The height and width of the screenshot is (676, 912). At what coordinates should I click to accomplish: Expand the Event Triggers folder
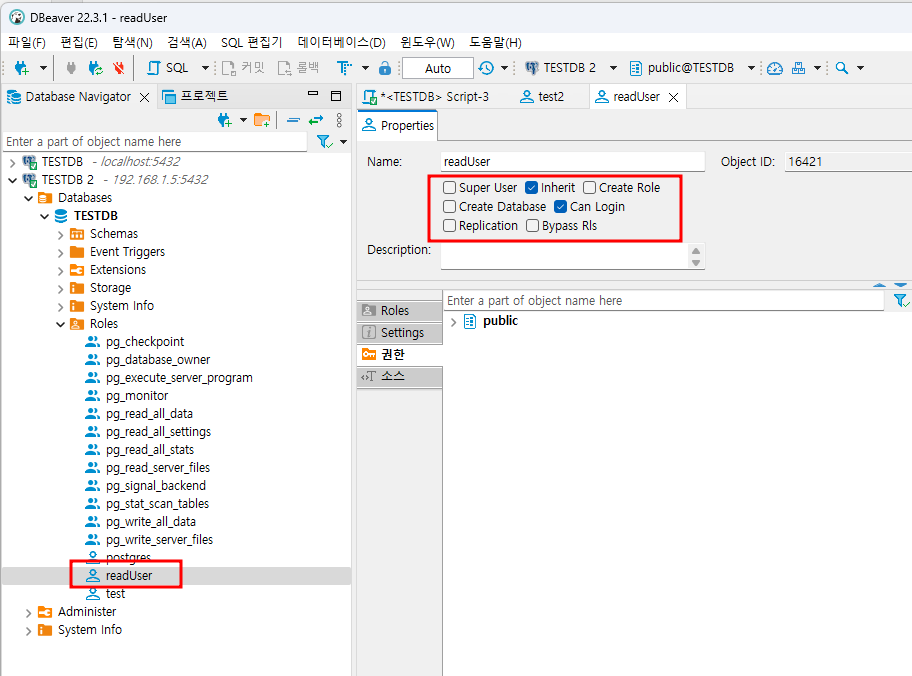[60, 253]
